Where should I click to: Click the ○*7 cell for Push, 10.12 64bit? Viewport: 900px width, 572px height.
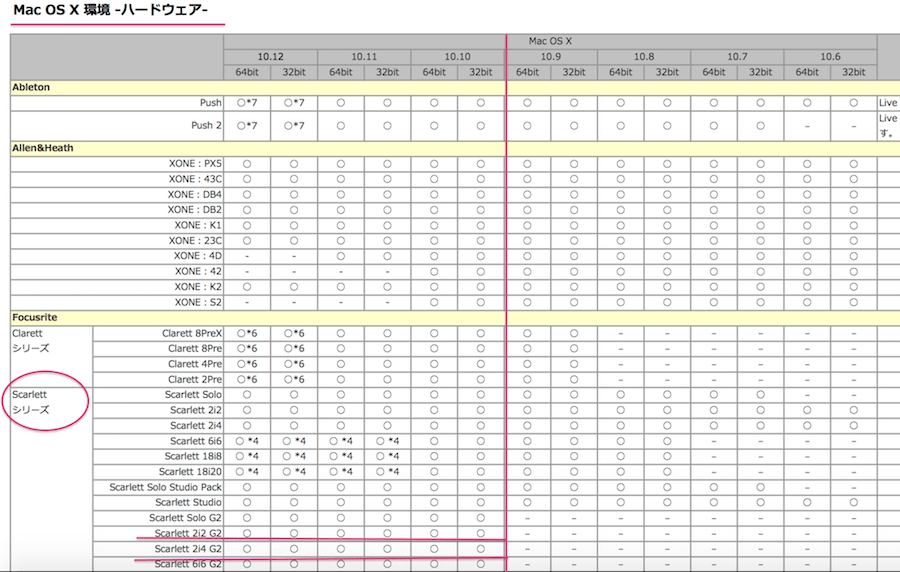[247, 103]
